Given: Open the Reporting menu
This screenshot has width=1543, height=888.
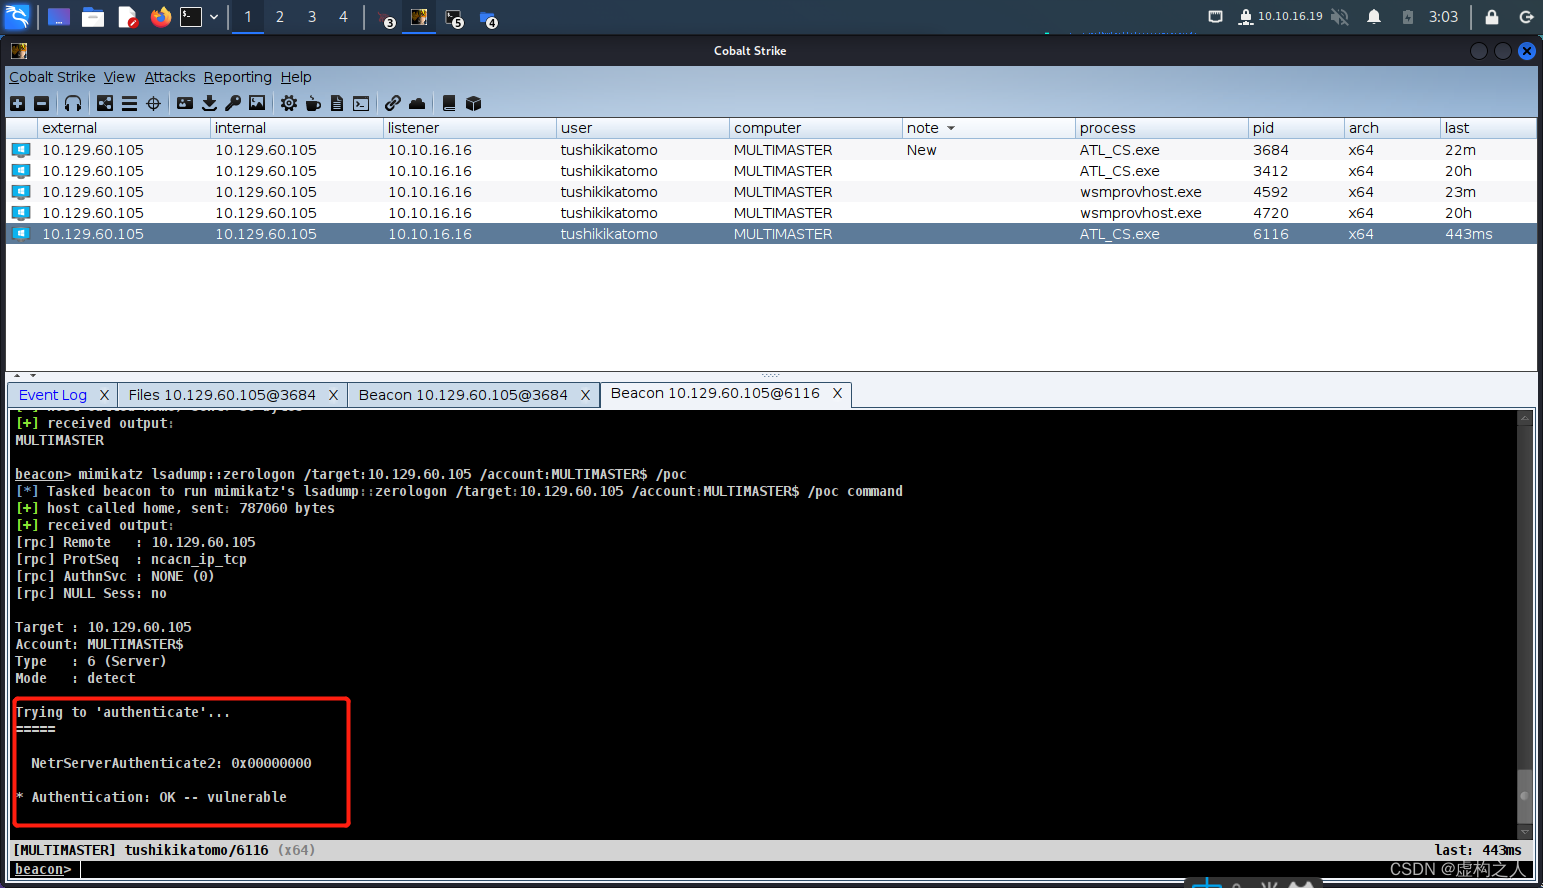Looking at the screenshot, I should [238, 77].
